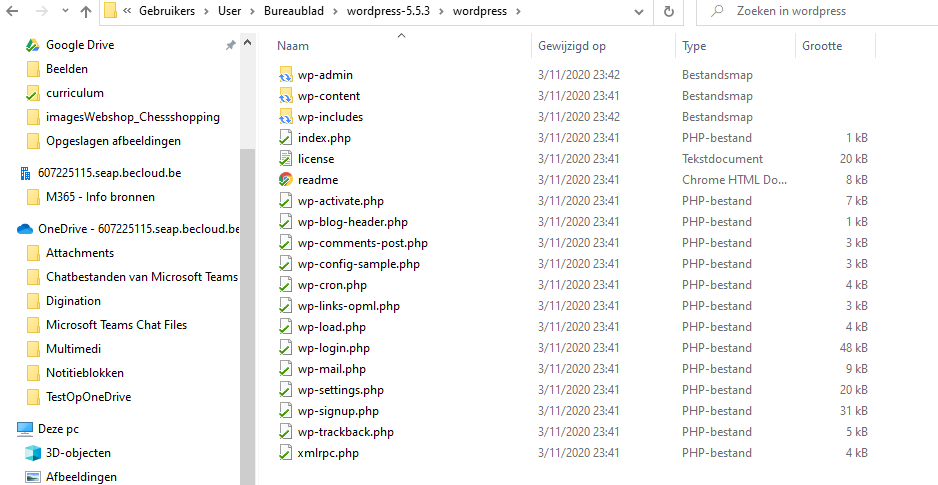Select the wp-load.php file name
The height and width of the screenshot is (485, 938).
pos(331,327)
